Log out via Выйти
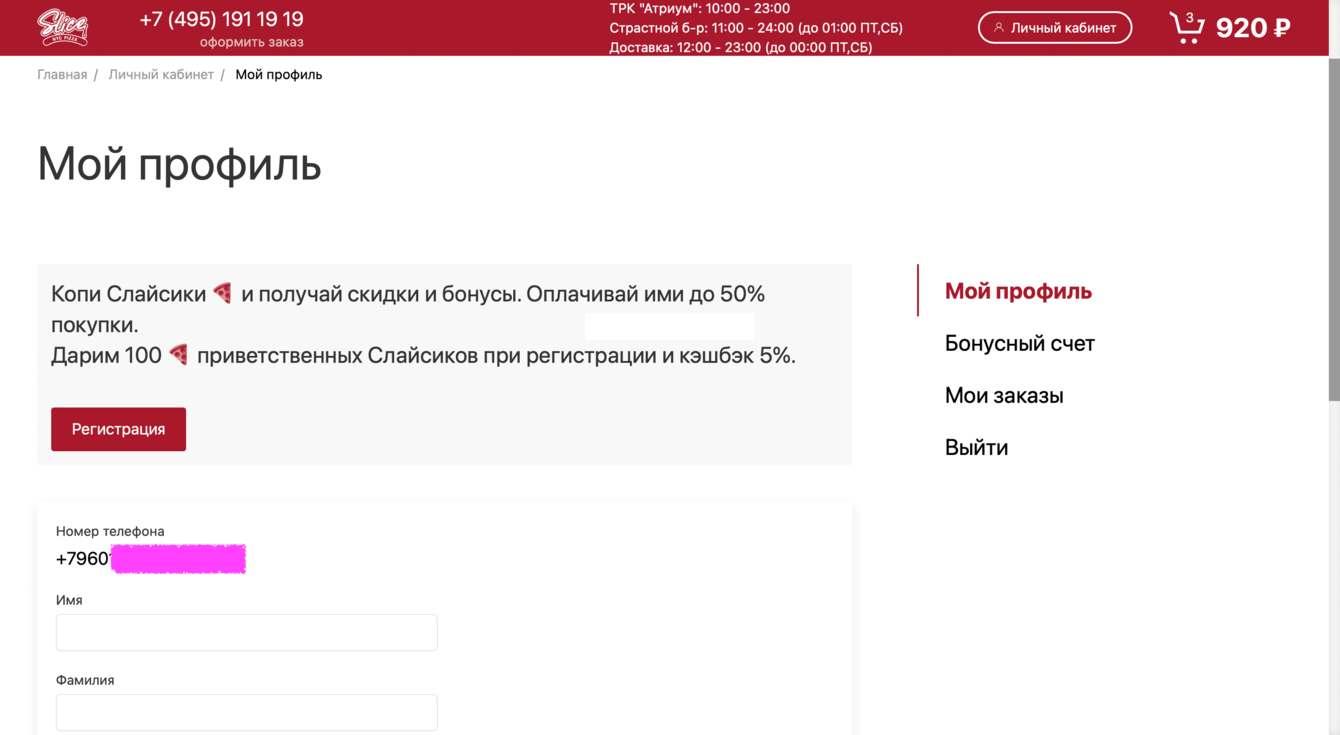The image size is (1340, 735). point(976,447)
